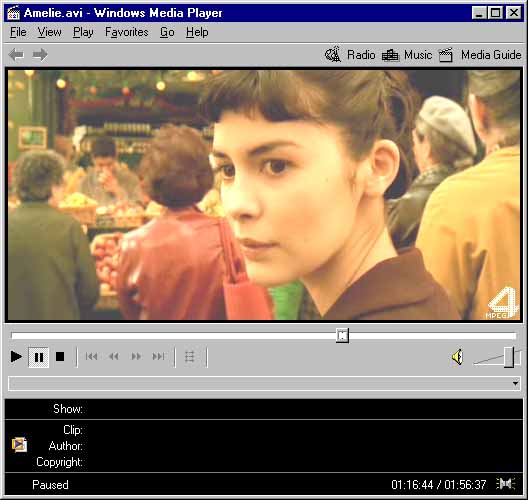
Task: Click the rewind icon
Action: tap(114, 356)
